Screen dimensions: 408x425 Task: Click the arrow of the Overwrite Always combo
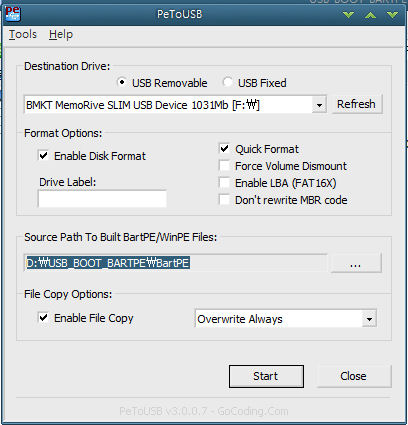(x=369, y=319)
